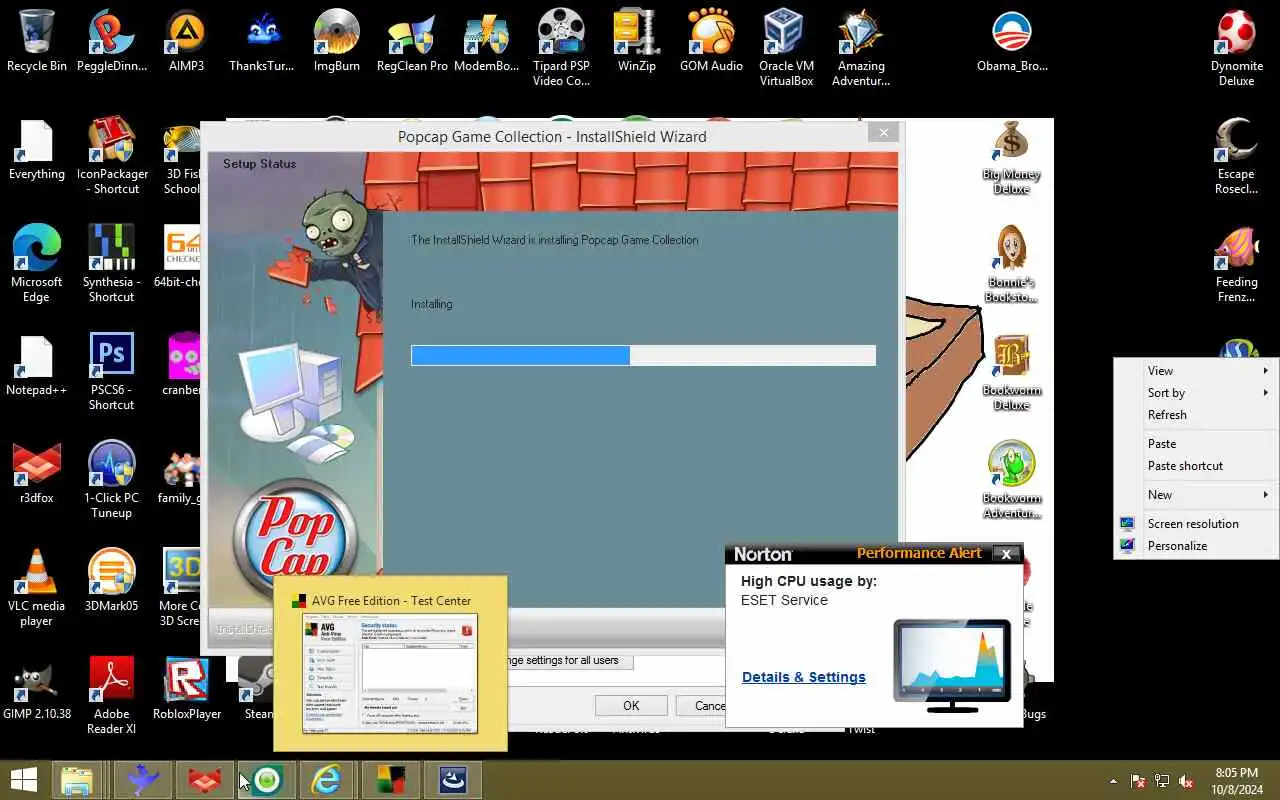This screenshot has height=800, width=1280.
Task: Open Action Center flag tray icon
Action: click(1138, 781)
